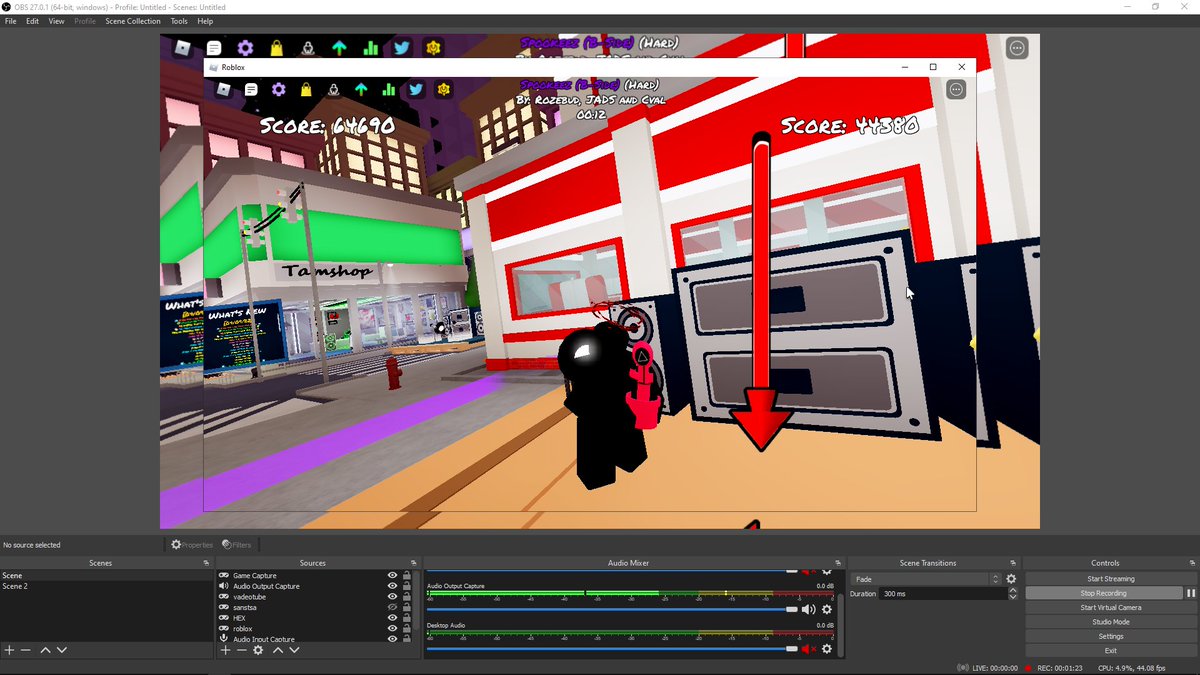Hide the vadeotube source

[392, 597]
